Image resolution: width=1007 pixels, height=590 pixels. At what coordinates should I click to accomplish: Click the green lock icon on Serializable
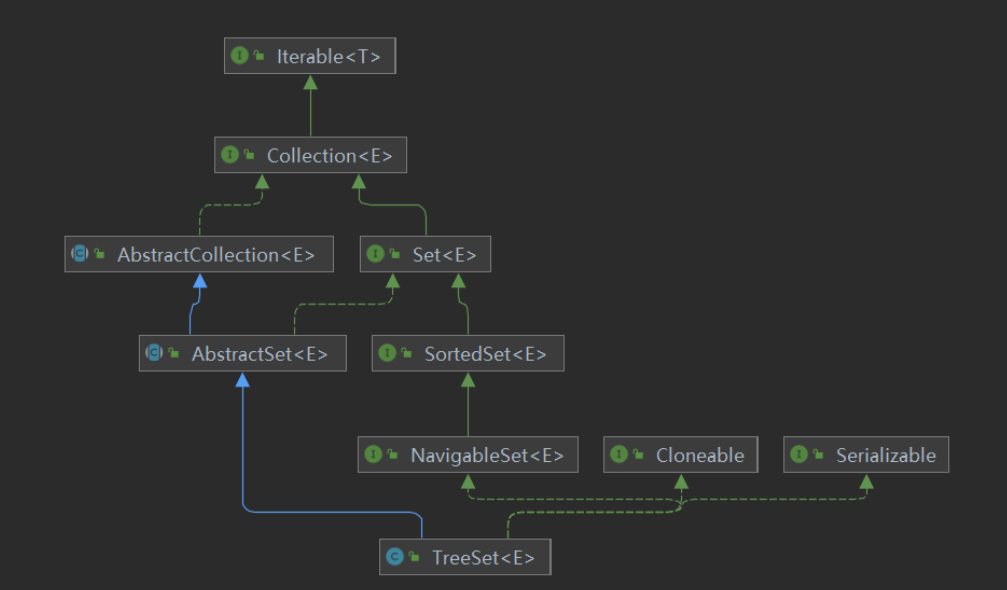pos(817,455)
